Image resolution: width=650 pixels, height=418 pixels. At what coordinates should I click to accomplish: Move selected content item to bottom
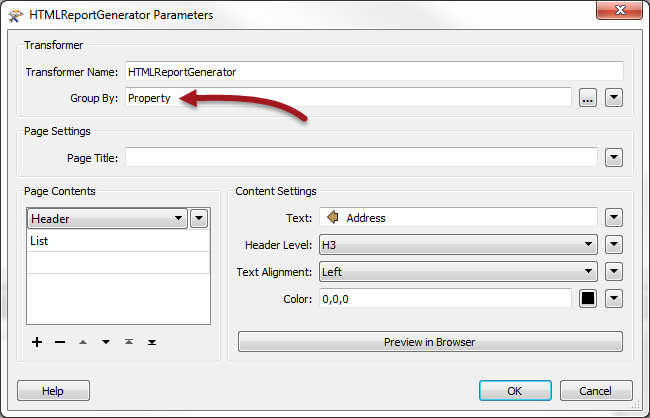[x=152, y=342]
